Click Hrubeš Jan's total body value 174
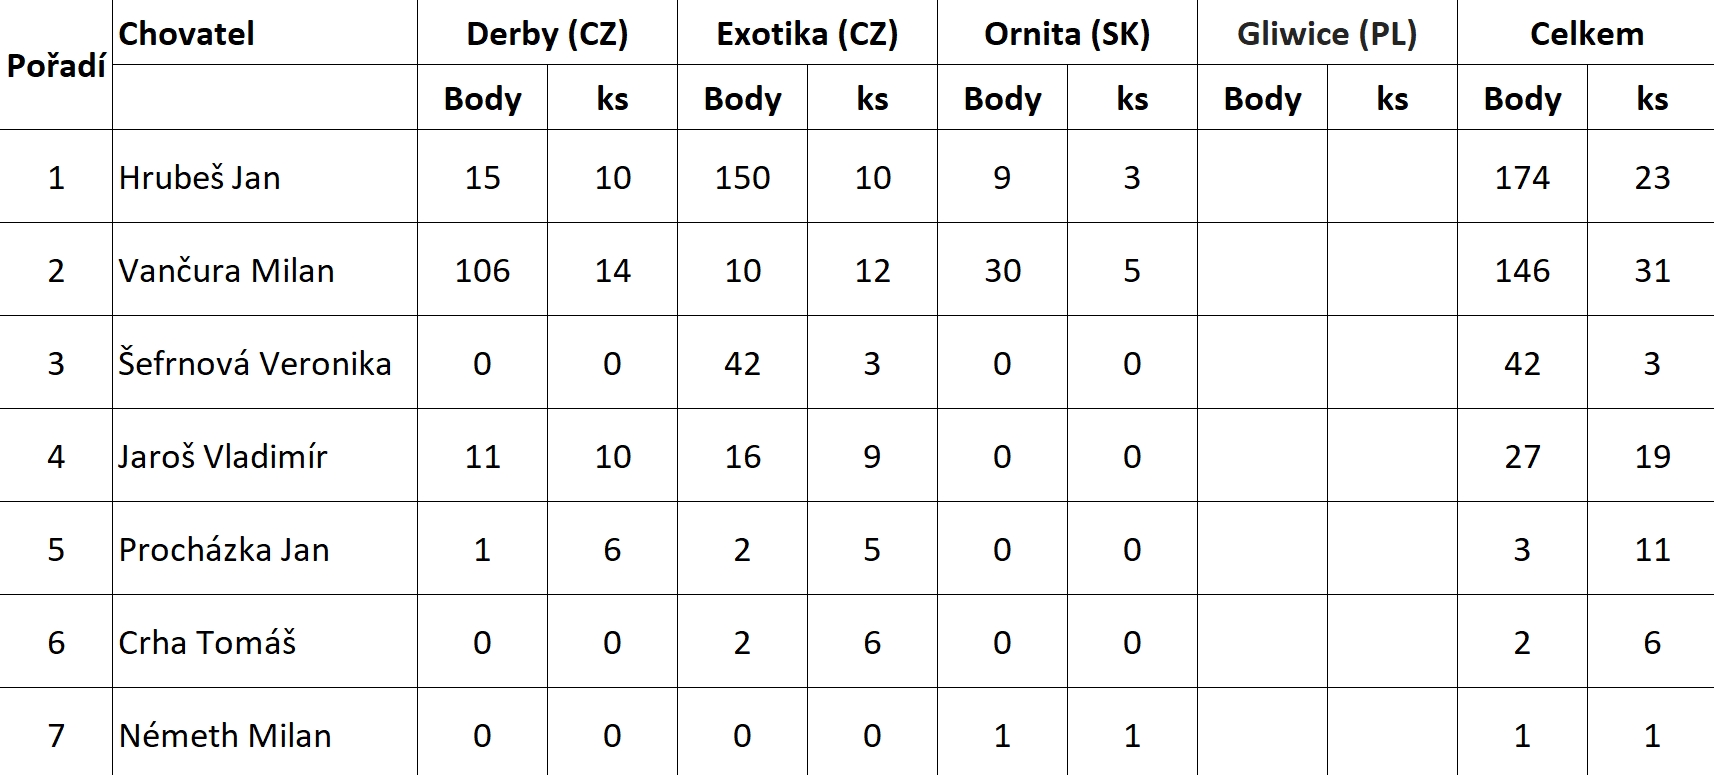1714x775 pixels. pyautogui.click(x=1522, y=178)
